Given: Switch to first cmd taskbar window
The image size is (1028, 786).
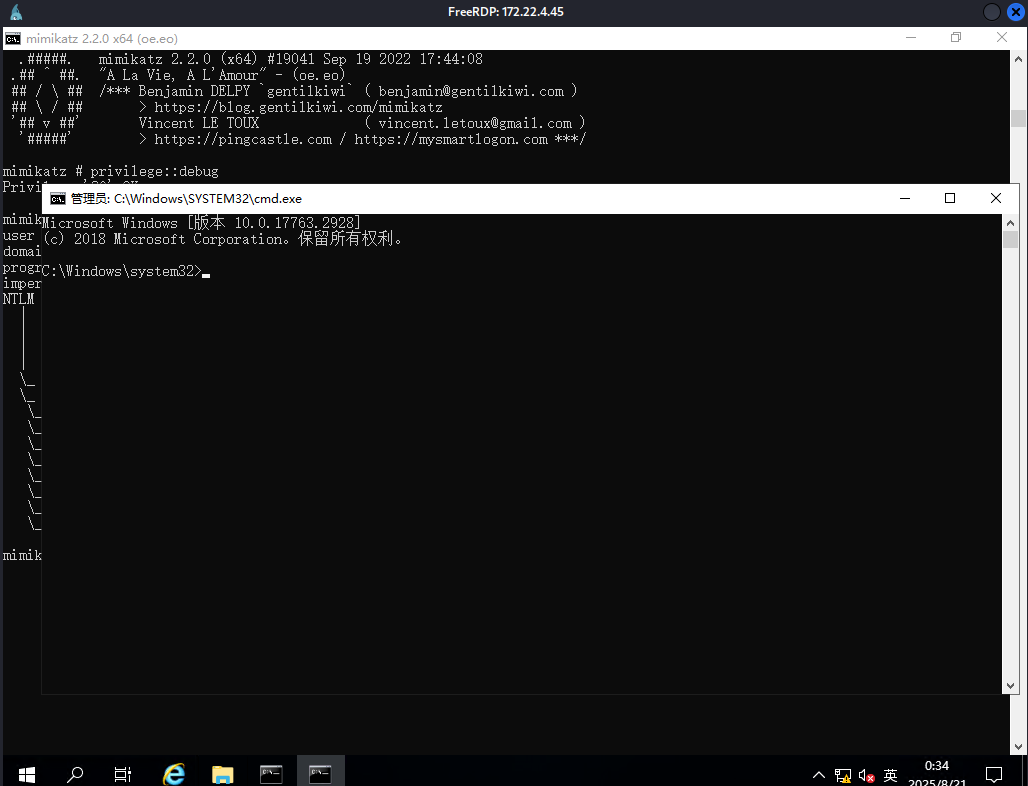Looking at the screenshot, I should click(271, 774).
